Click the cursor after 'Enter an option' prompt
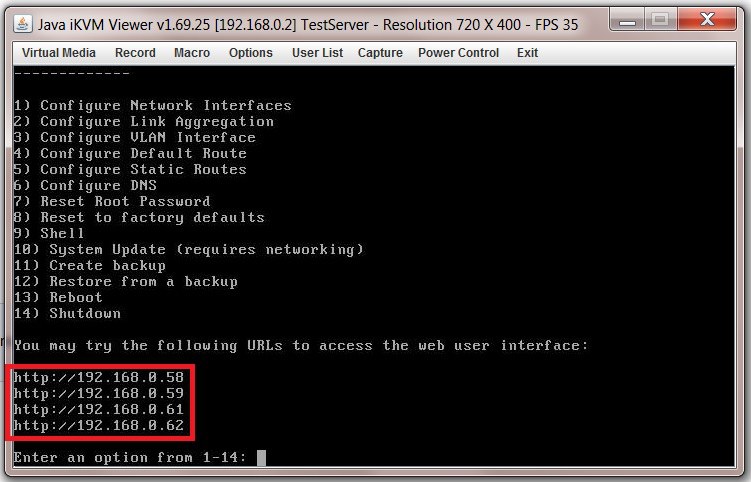Viewport: 751px width, 482px height. click(x=261, y=458)
